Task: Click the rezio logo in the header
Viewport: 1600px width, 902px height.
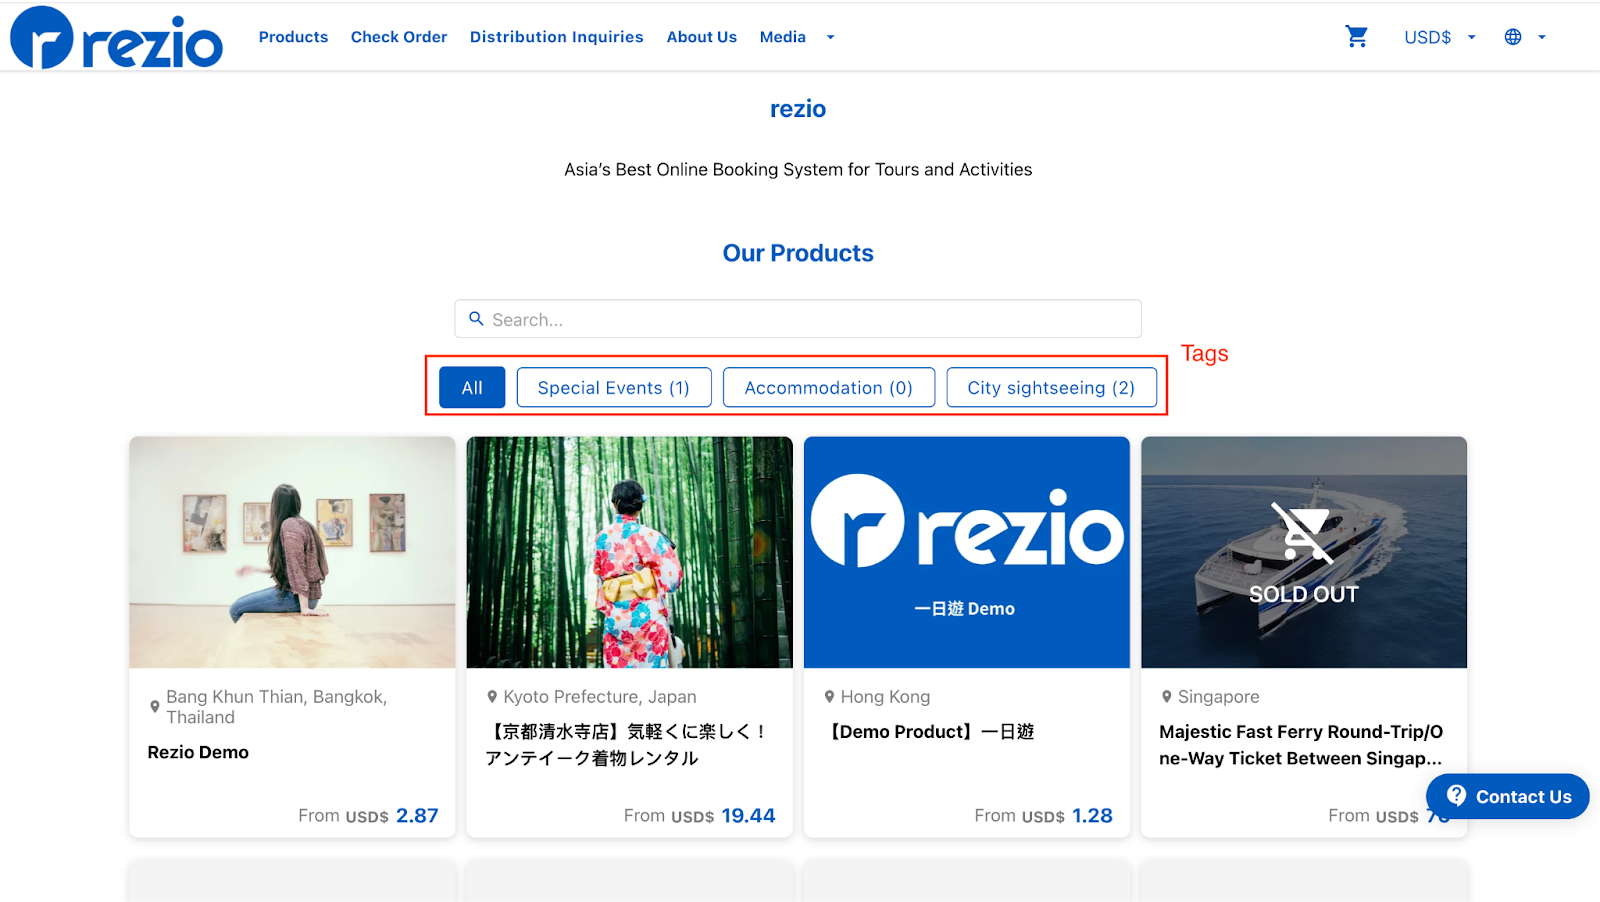Action: pyautogui.click(x=116, y=37)
